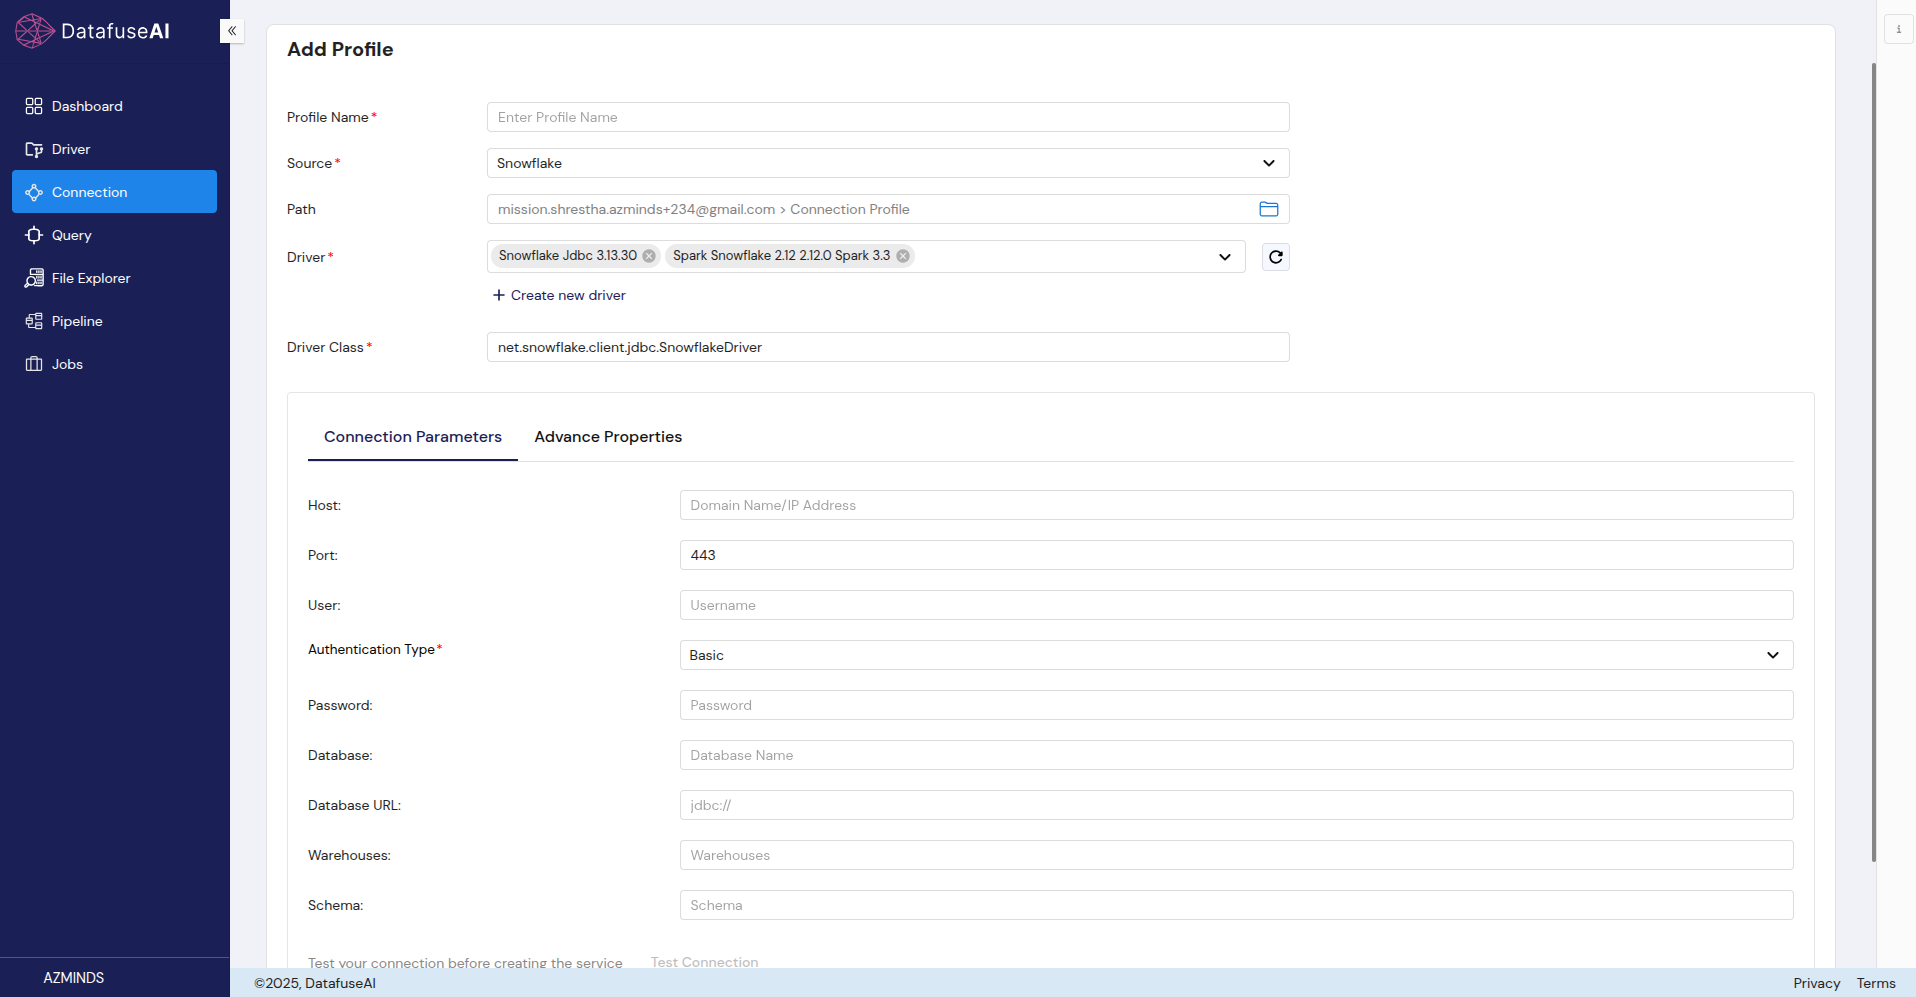
Task: Open File Explorer from sidebar
Action: 34,278
